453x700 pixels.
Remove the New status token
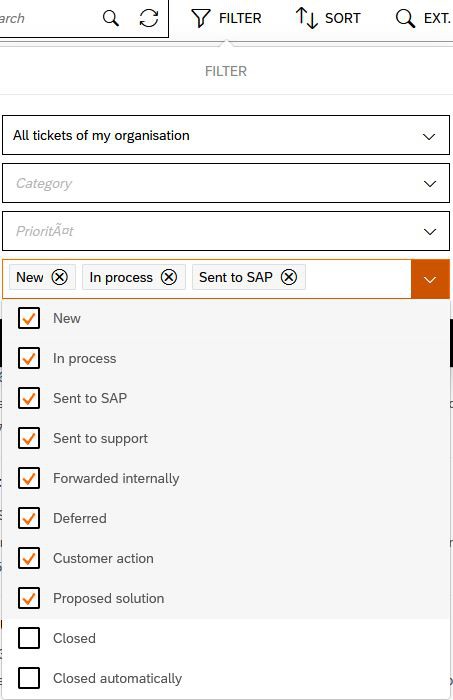59,277
